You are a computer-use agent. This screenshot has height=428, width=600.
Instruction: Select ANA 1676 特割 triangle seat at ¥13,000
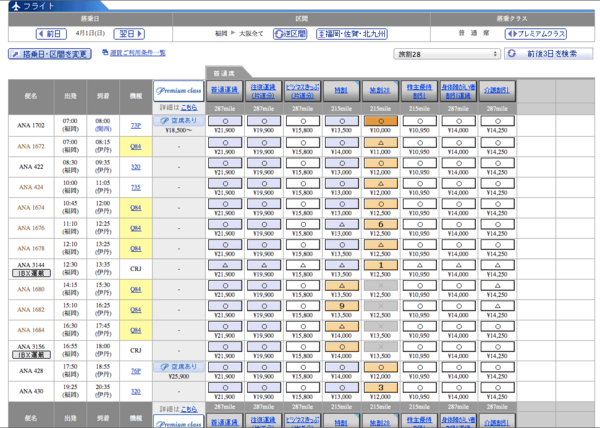point(342,224)
